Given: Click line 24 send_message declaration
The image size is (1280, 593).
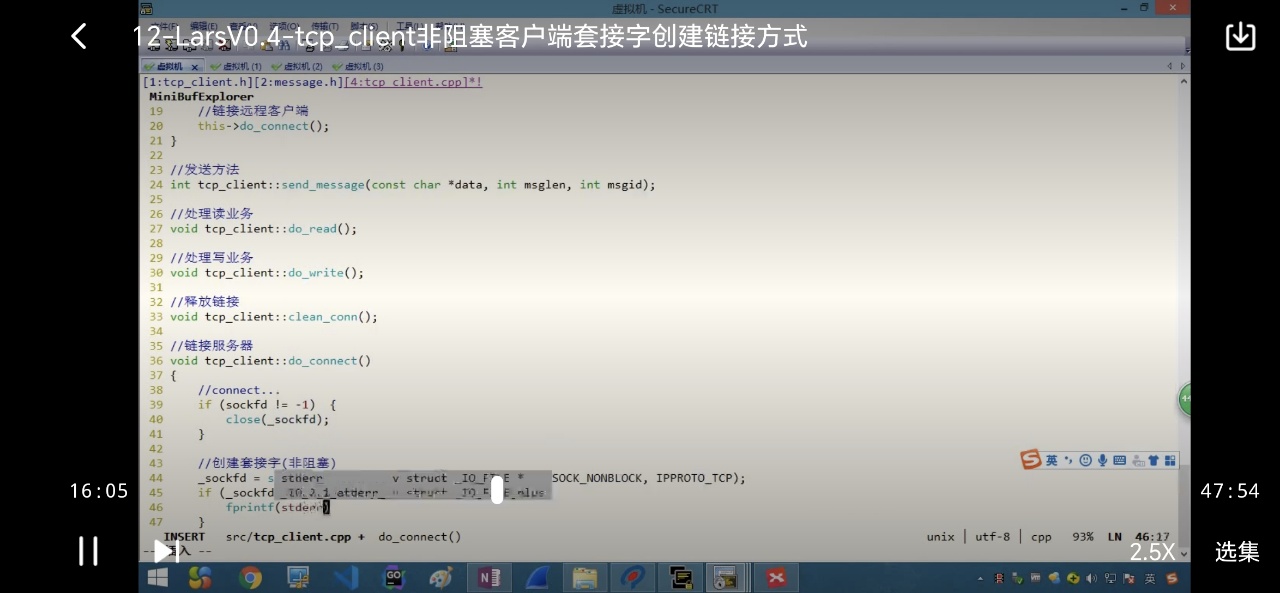Looking at the screenshot, I should tap(413, 185).
